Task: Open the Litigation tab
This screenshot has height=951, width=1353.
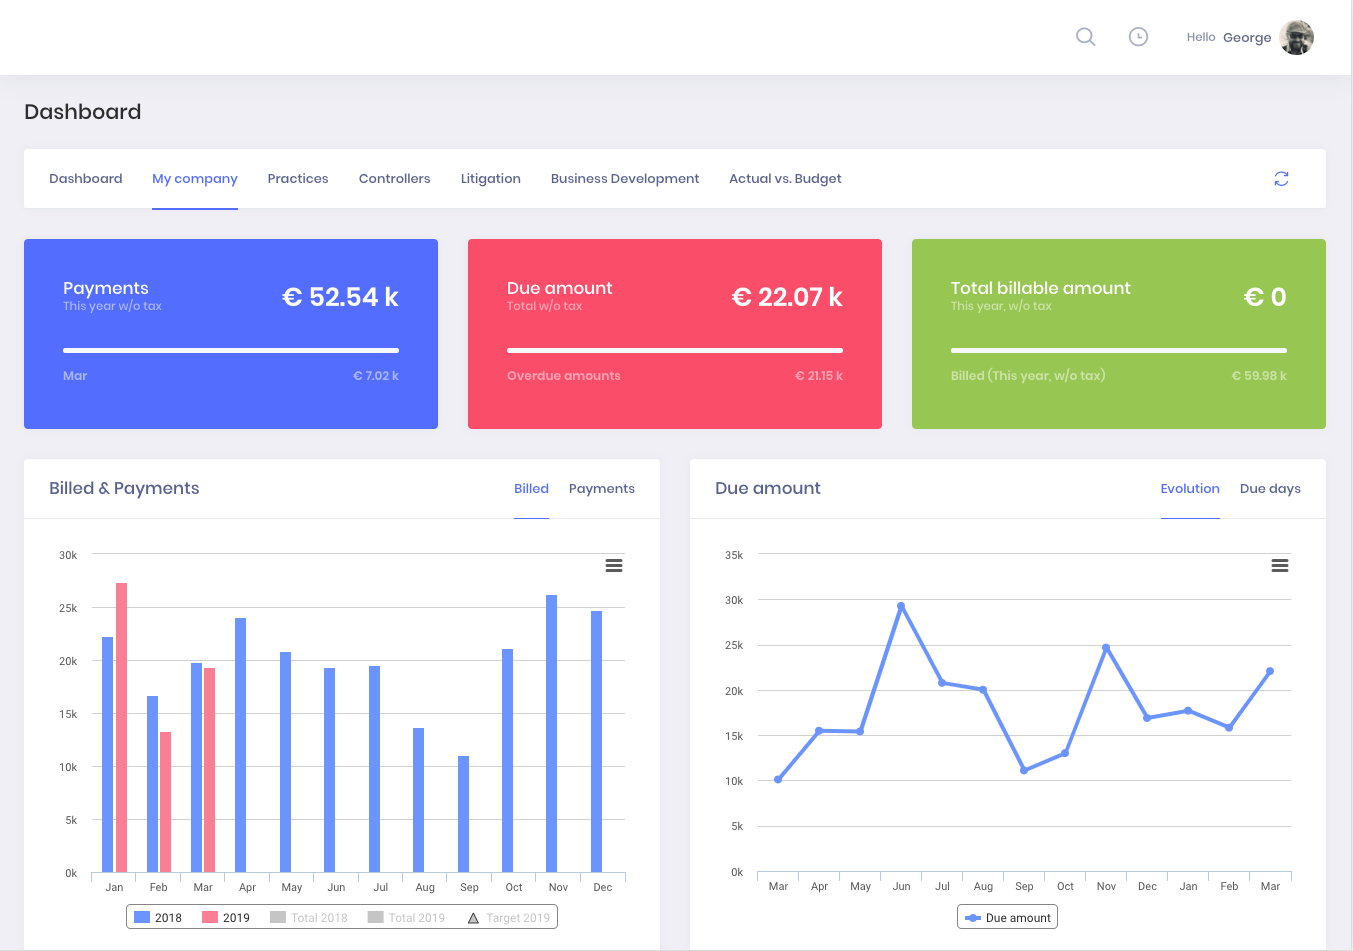Action: 491,179
